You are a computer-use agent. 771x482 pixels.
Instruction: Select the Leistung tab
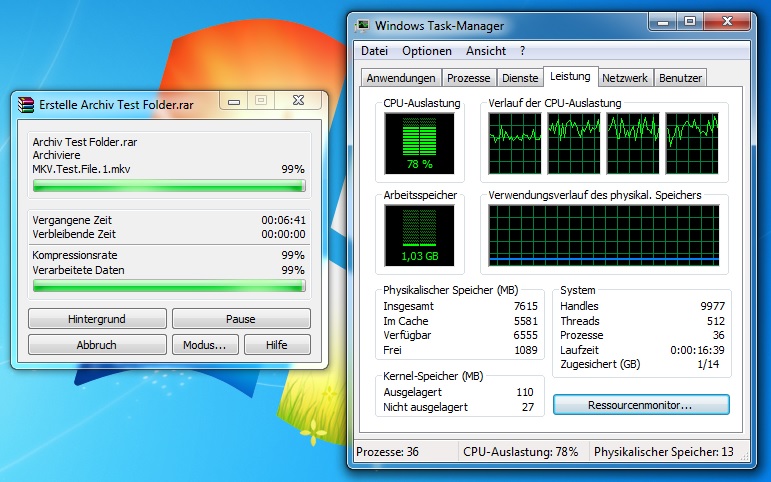pos(570,76)
